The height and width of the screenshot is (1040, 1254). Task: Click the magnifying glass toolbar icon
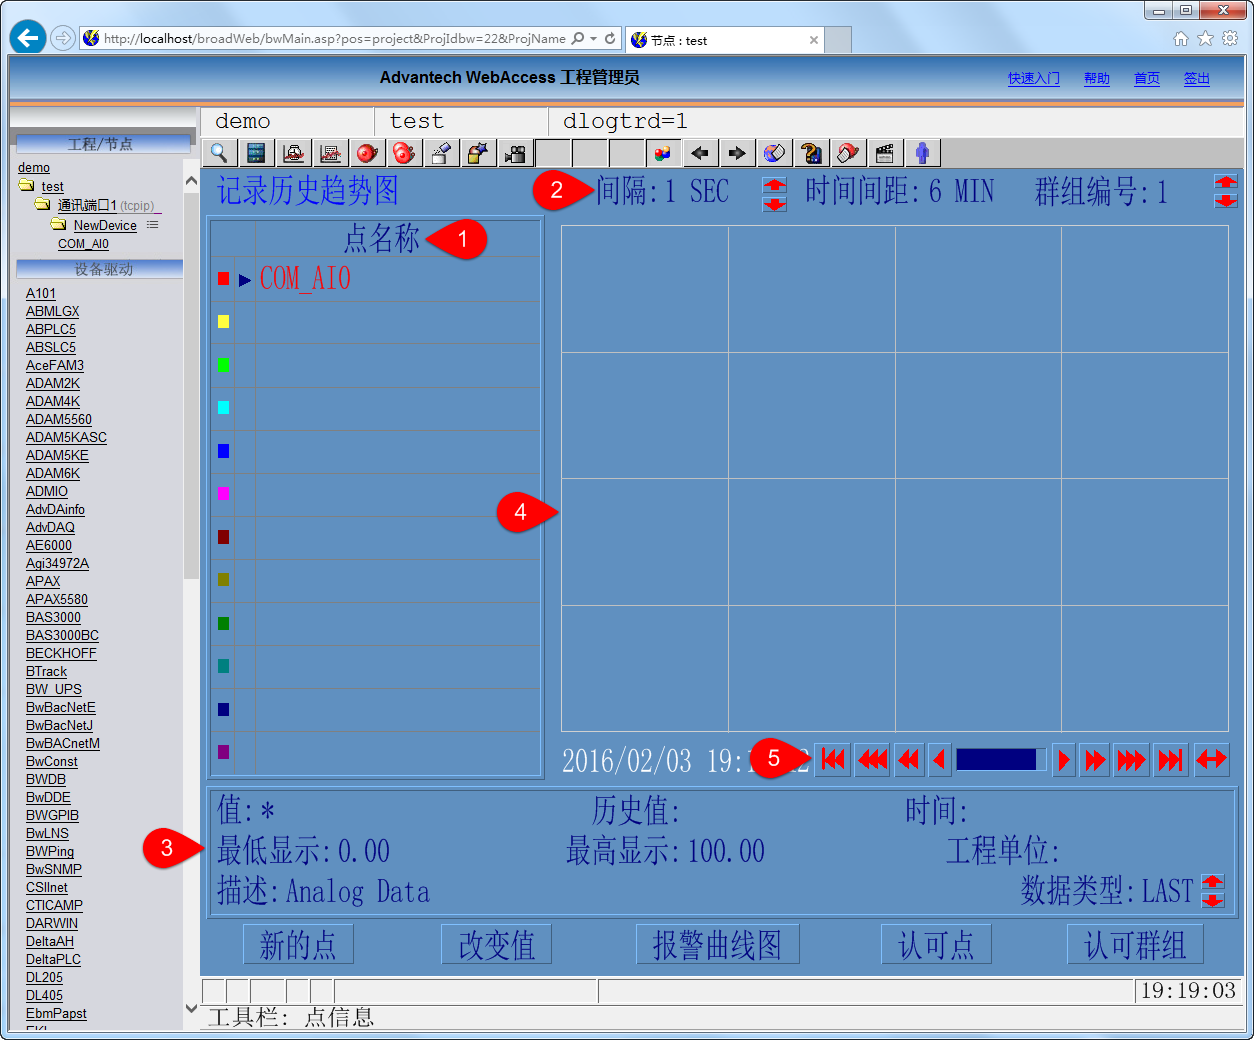pos(219,153)
